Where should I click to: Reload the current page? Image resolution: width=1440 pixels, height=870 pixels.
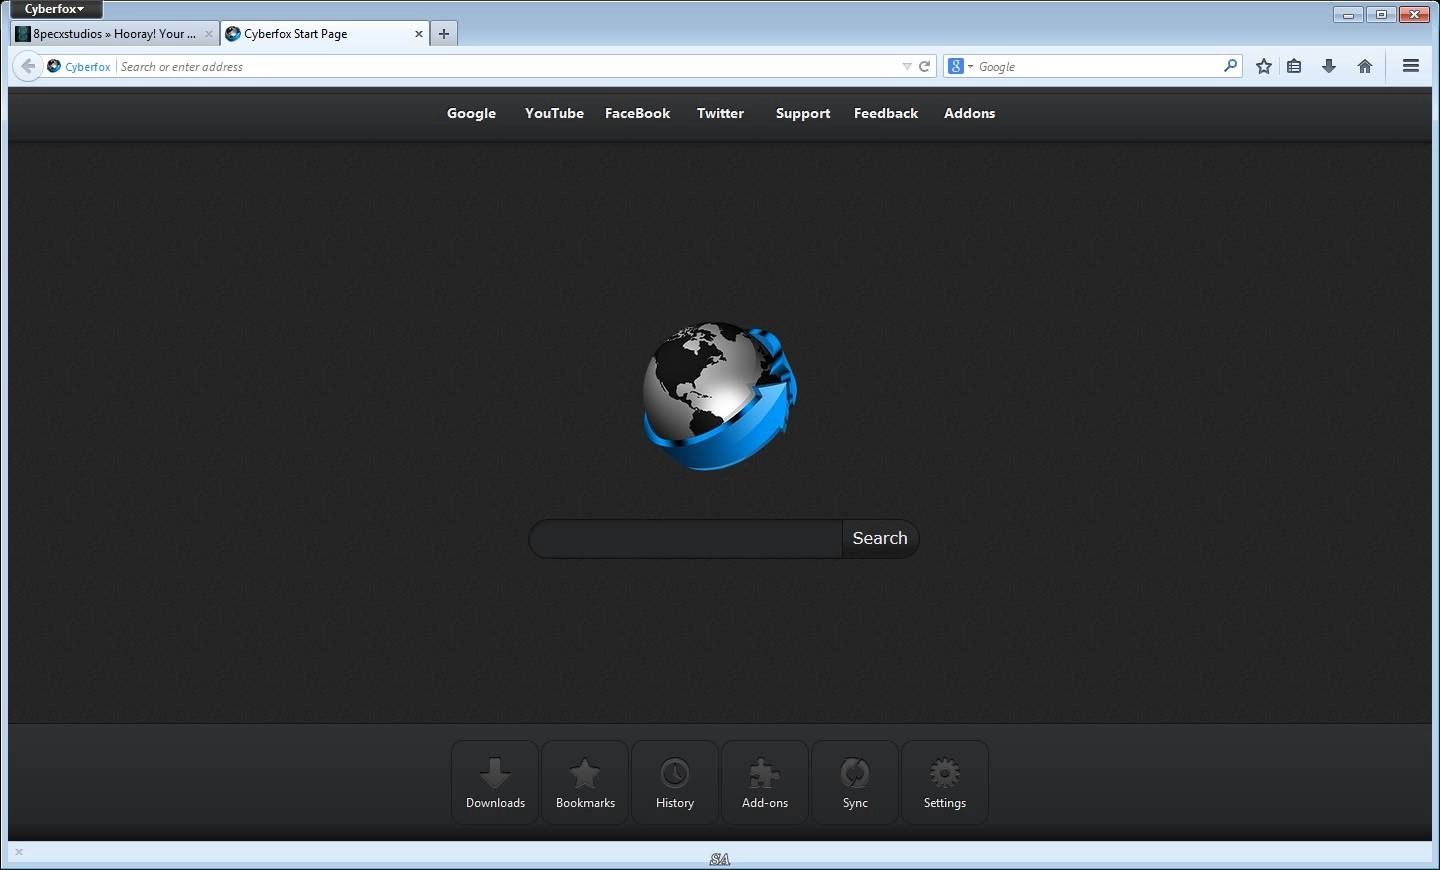click(x=925, y=67)
